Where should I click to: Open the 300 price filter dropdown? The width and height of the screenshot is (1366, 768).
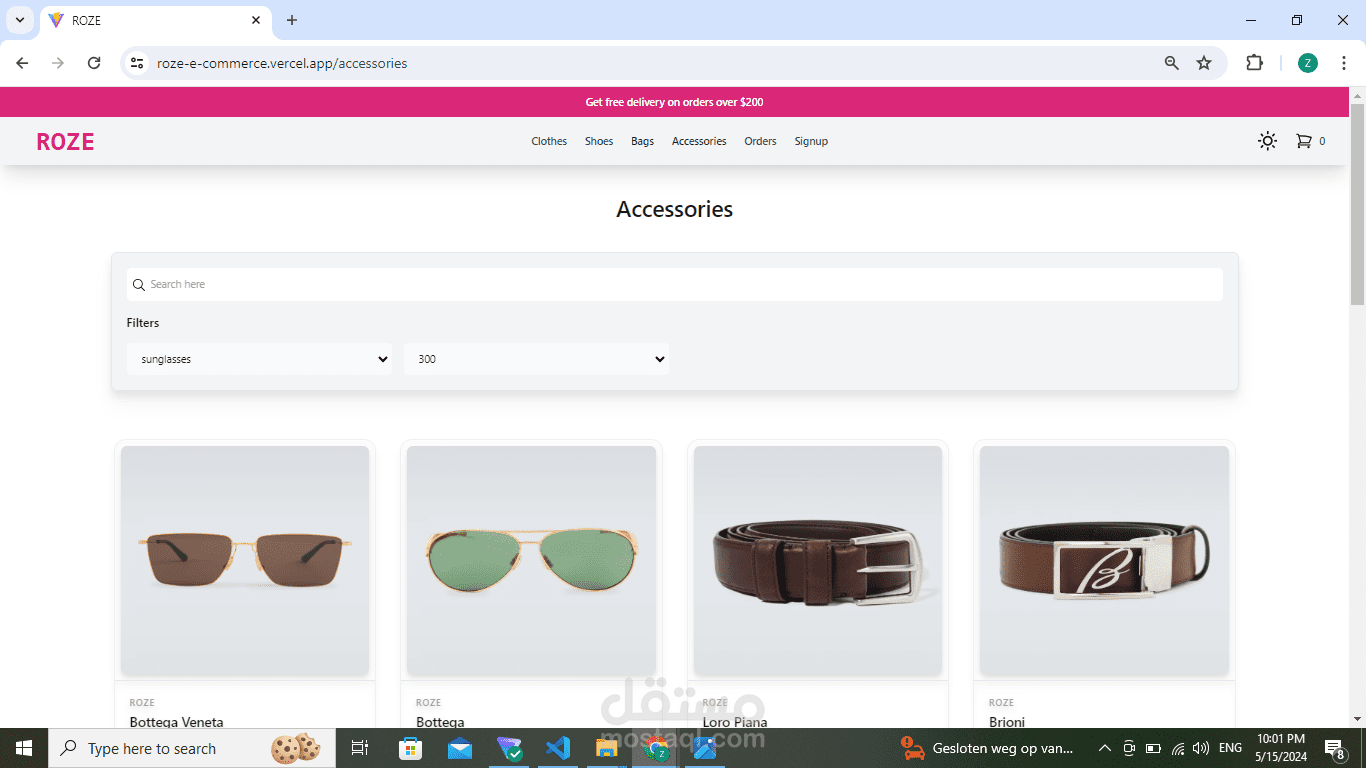[536, 359]
